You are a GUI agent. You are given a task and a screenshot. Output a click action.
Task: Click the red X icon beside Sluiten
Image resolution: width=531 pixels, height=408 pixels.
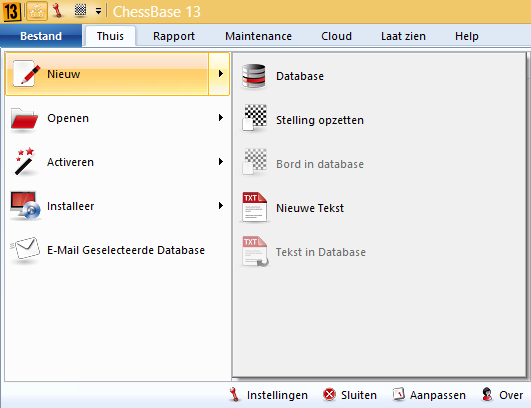(x=329, y=394)
